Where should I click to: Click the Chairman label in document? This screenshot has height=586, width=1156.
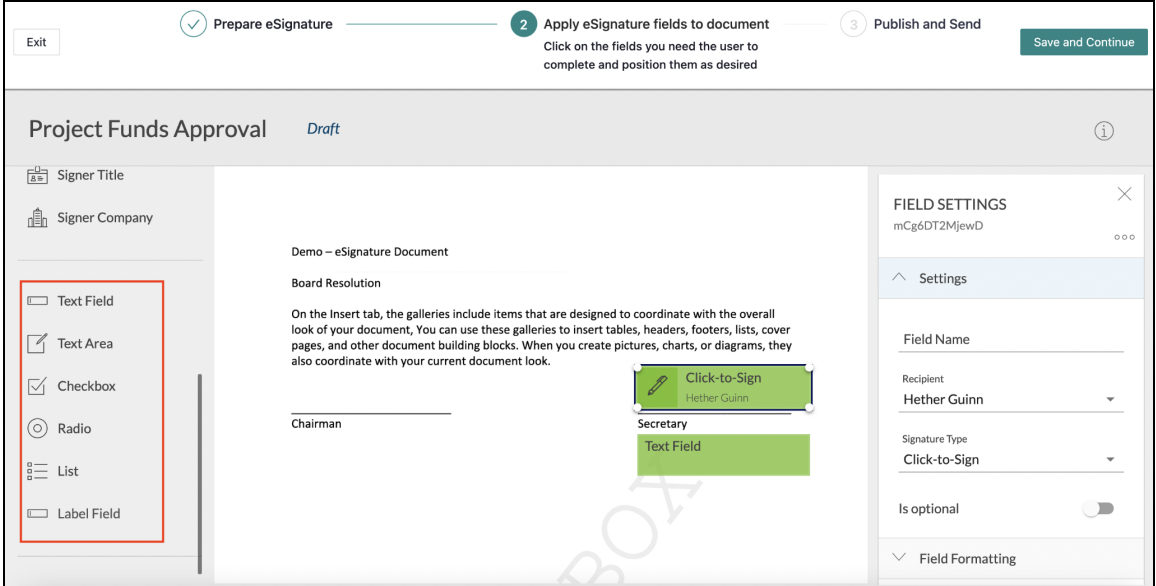(x=316, y=424)
